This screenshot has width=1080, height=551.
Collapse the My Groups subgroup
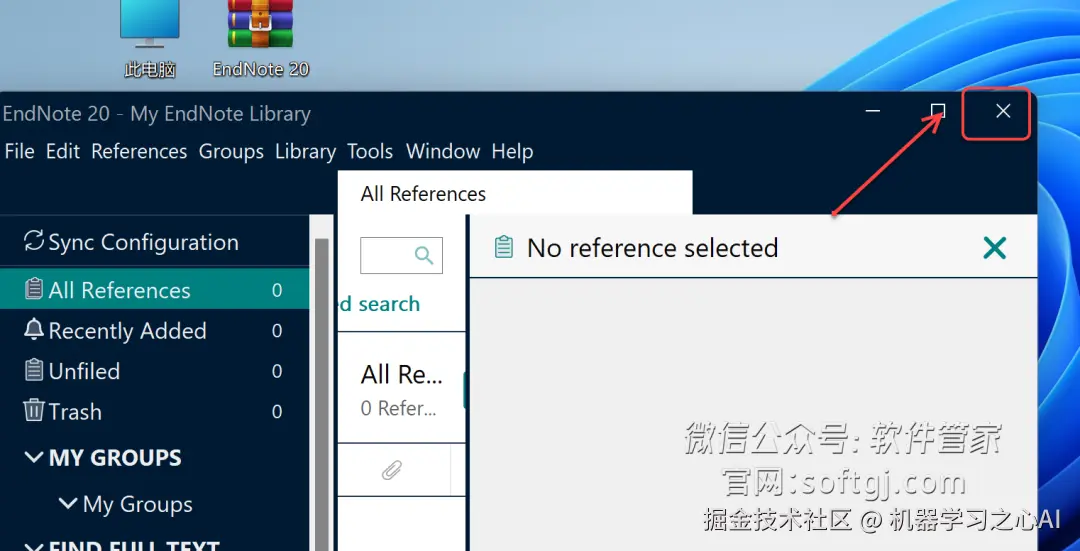click(x=68, y=503)
